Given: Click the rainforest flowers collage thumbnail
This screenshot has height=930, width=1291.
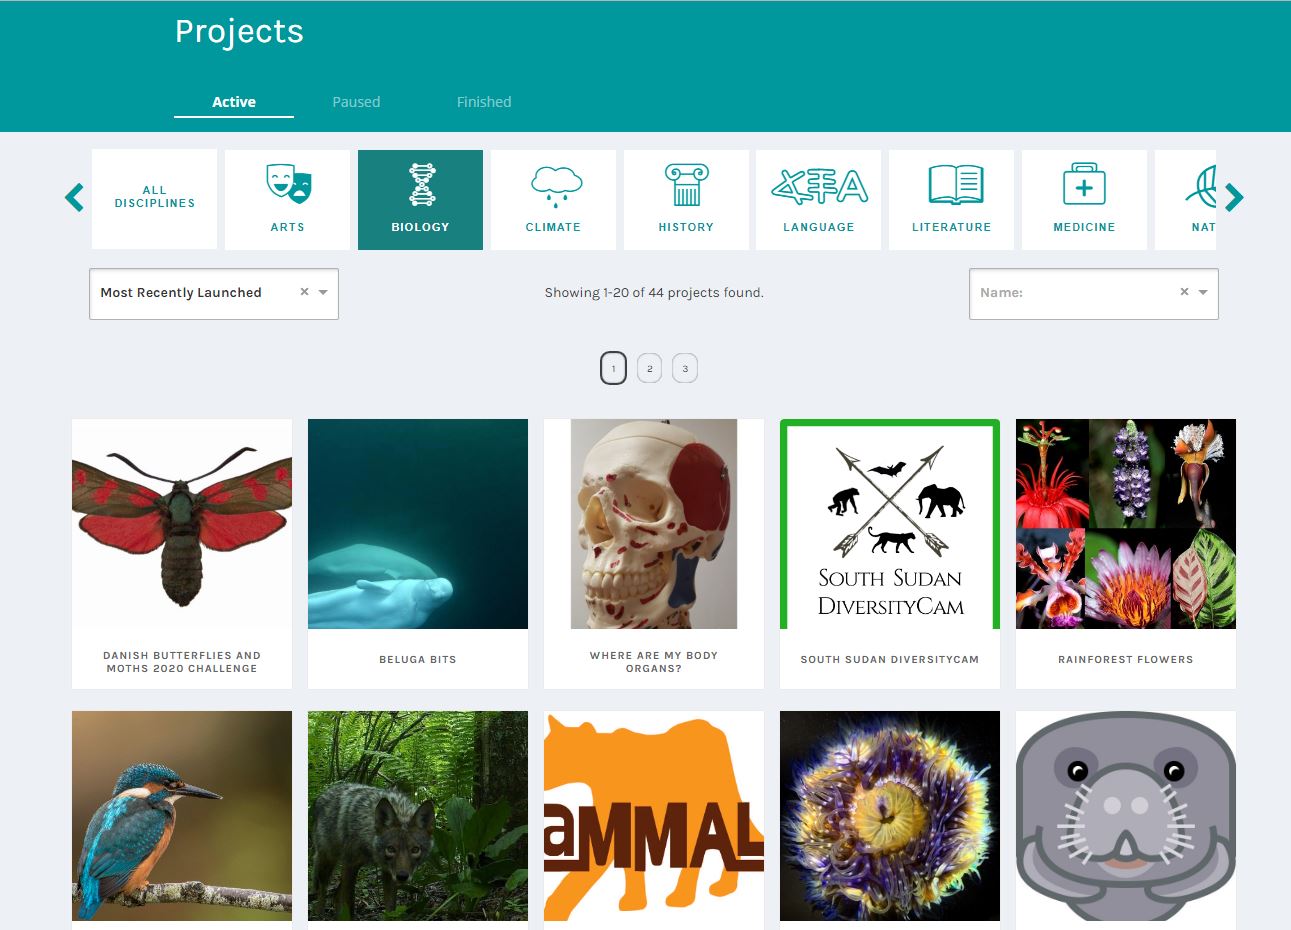Looking at the screenshot, I should point(1126,524).
